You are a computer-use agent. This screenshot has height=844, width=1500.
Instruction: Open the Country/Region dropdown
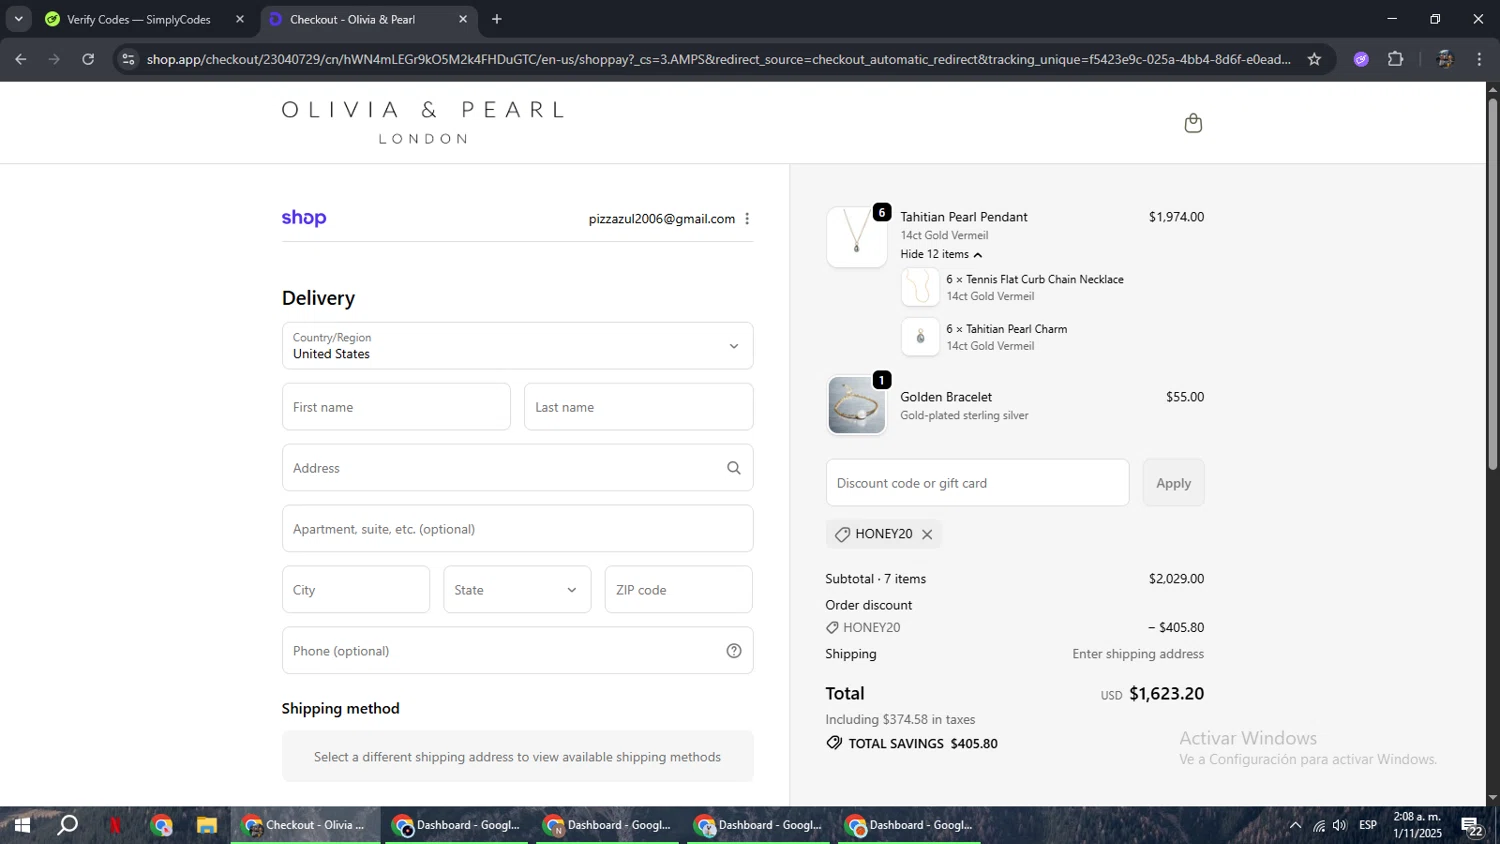[517, 346]
